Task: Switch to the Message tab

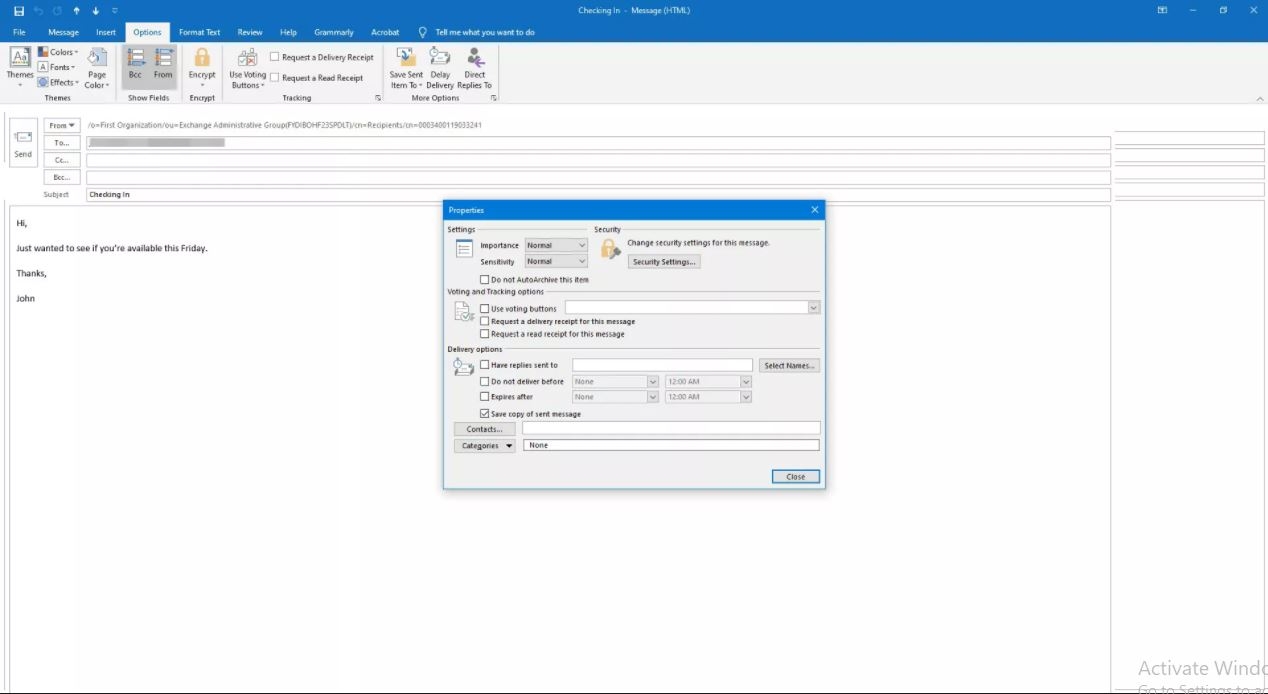Action: point(63,32)
